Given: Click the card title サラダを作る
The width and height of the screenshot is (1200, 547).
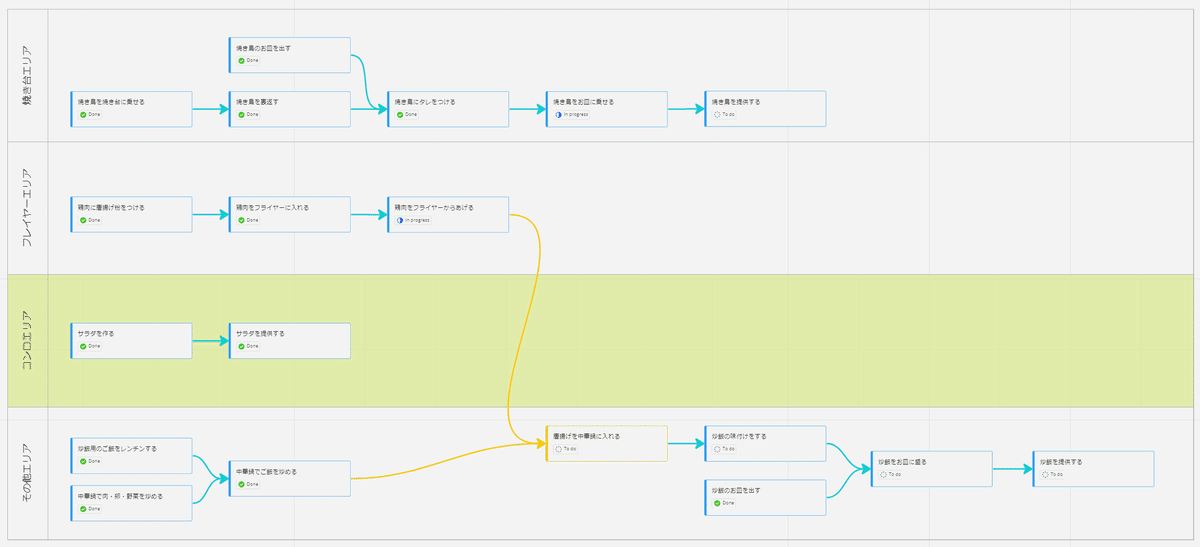Looking at the screenshot, I should coord(97,333).
